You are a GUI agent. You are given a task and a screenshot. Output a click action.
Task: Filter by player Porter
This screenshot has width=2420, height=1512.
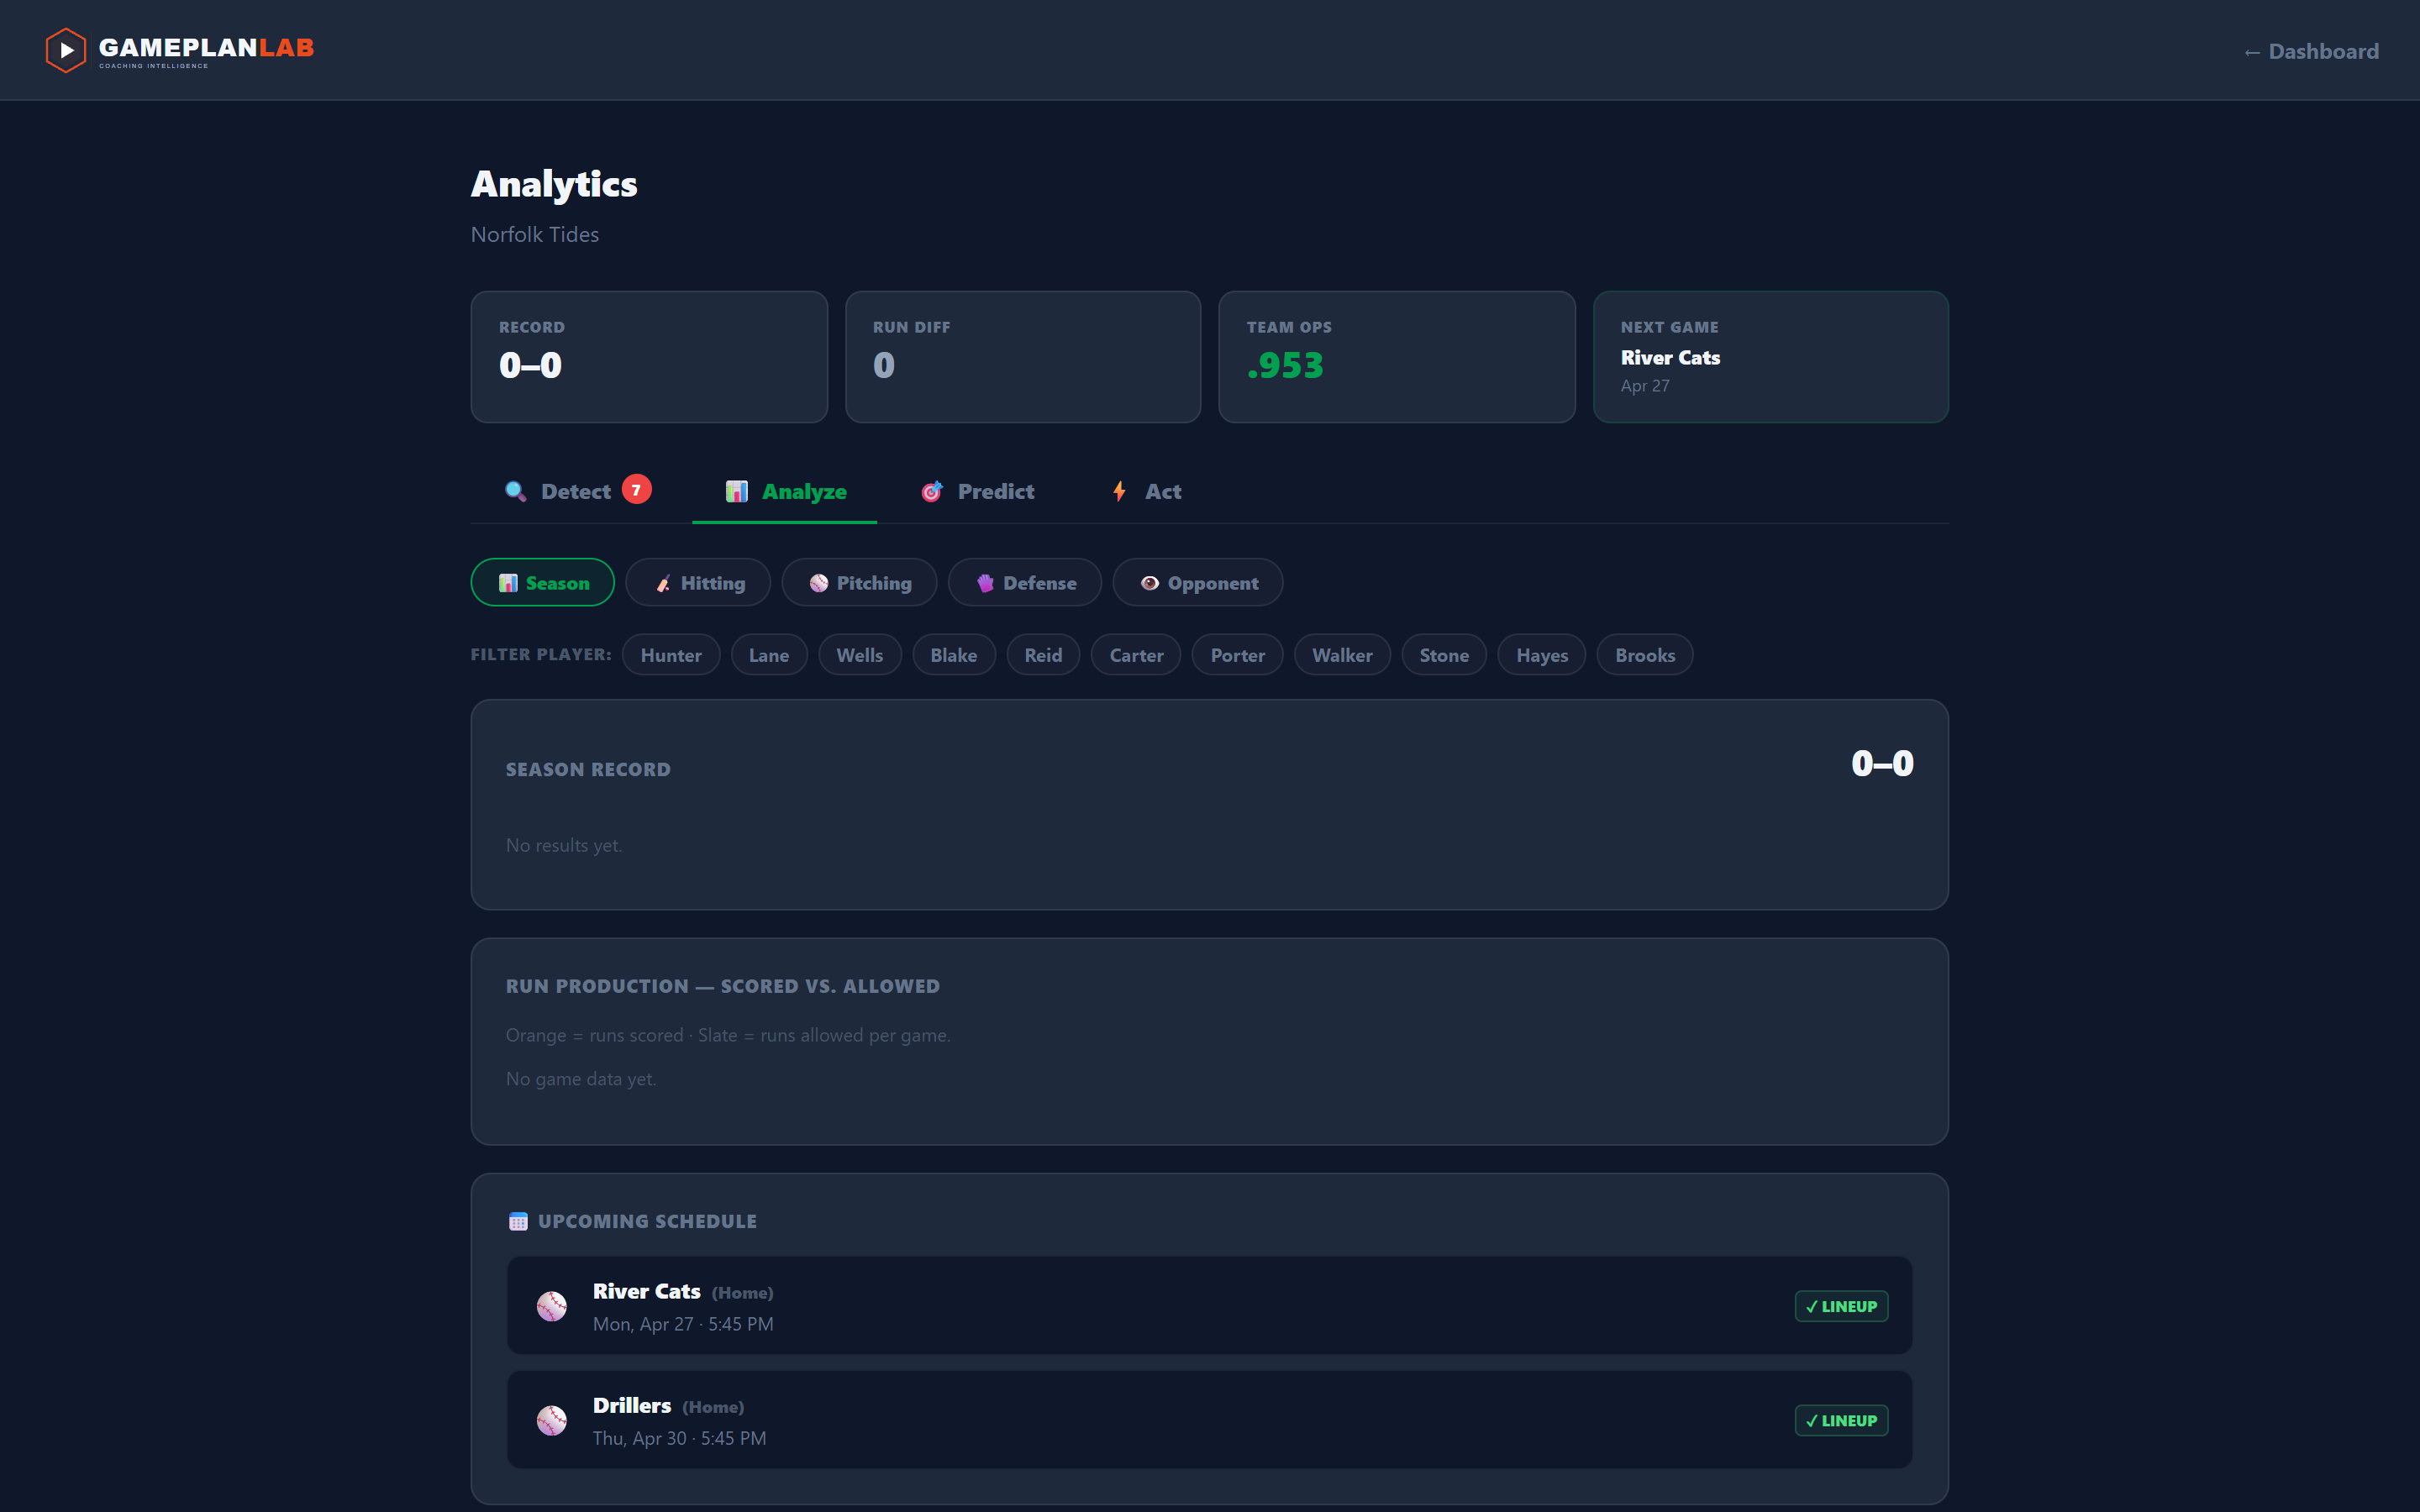tap(1237, 655)
